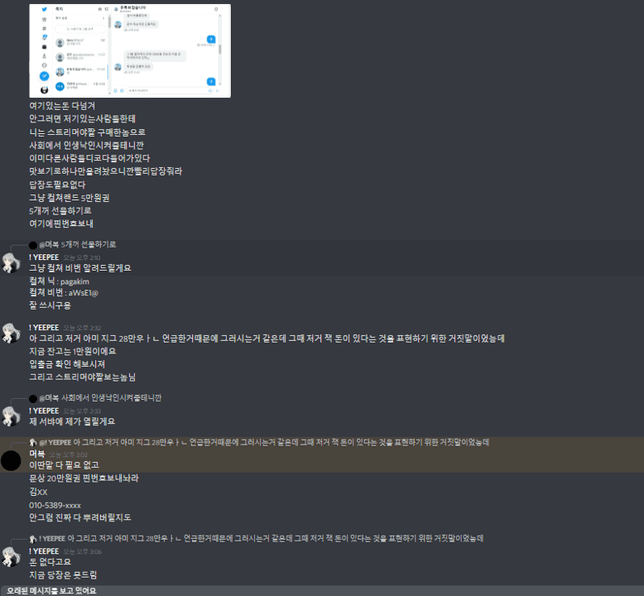The width and height of the screenshot is (644, 596).
Task: Click tiny YEEPEE reply avatar above last message
Action: click(33, 538)
